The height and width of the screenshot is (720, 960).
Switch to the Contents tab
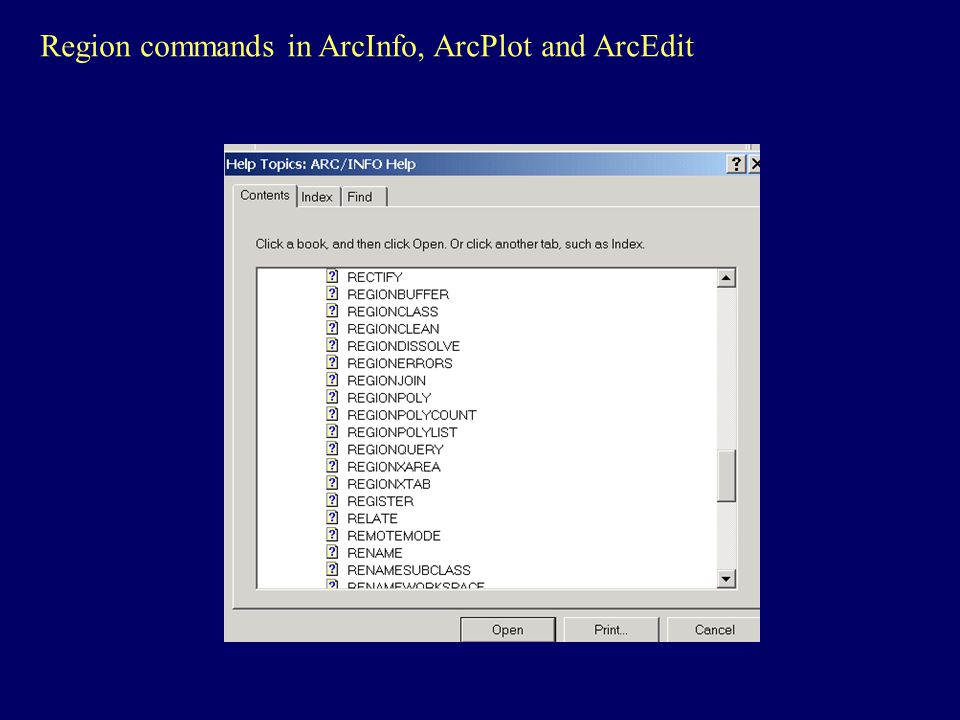pyautogui.click(x=264, y=195)
